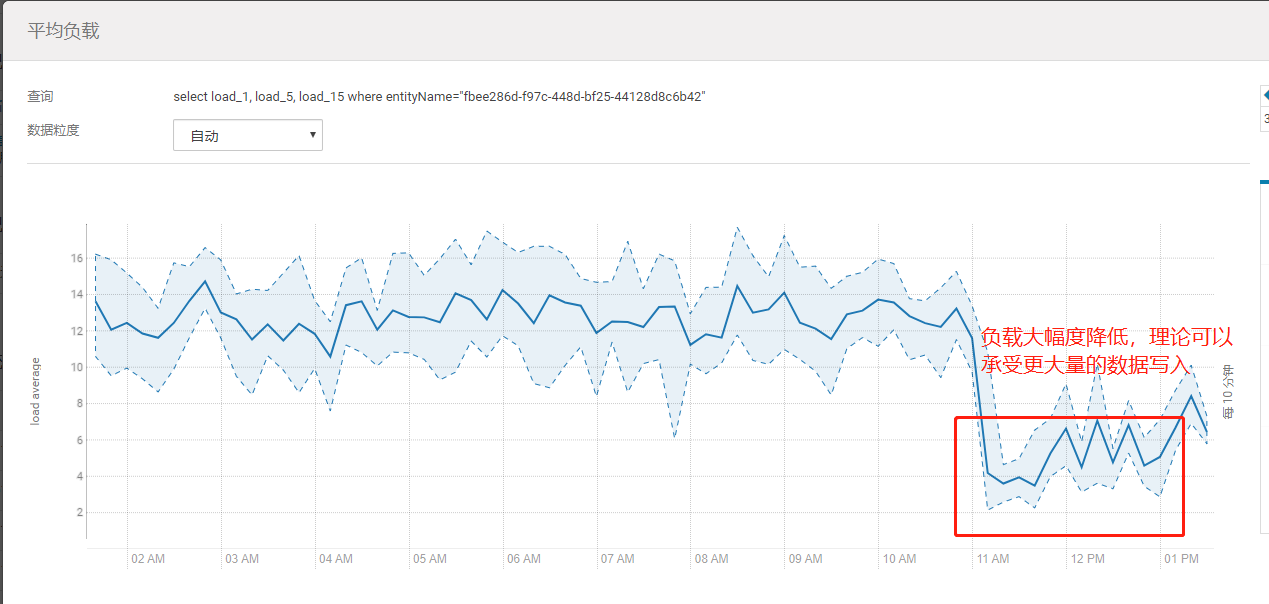
Task: Click the vertical "load average" axis title
Action: (x=36, y=391)
